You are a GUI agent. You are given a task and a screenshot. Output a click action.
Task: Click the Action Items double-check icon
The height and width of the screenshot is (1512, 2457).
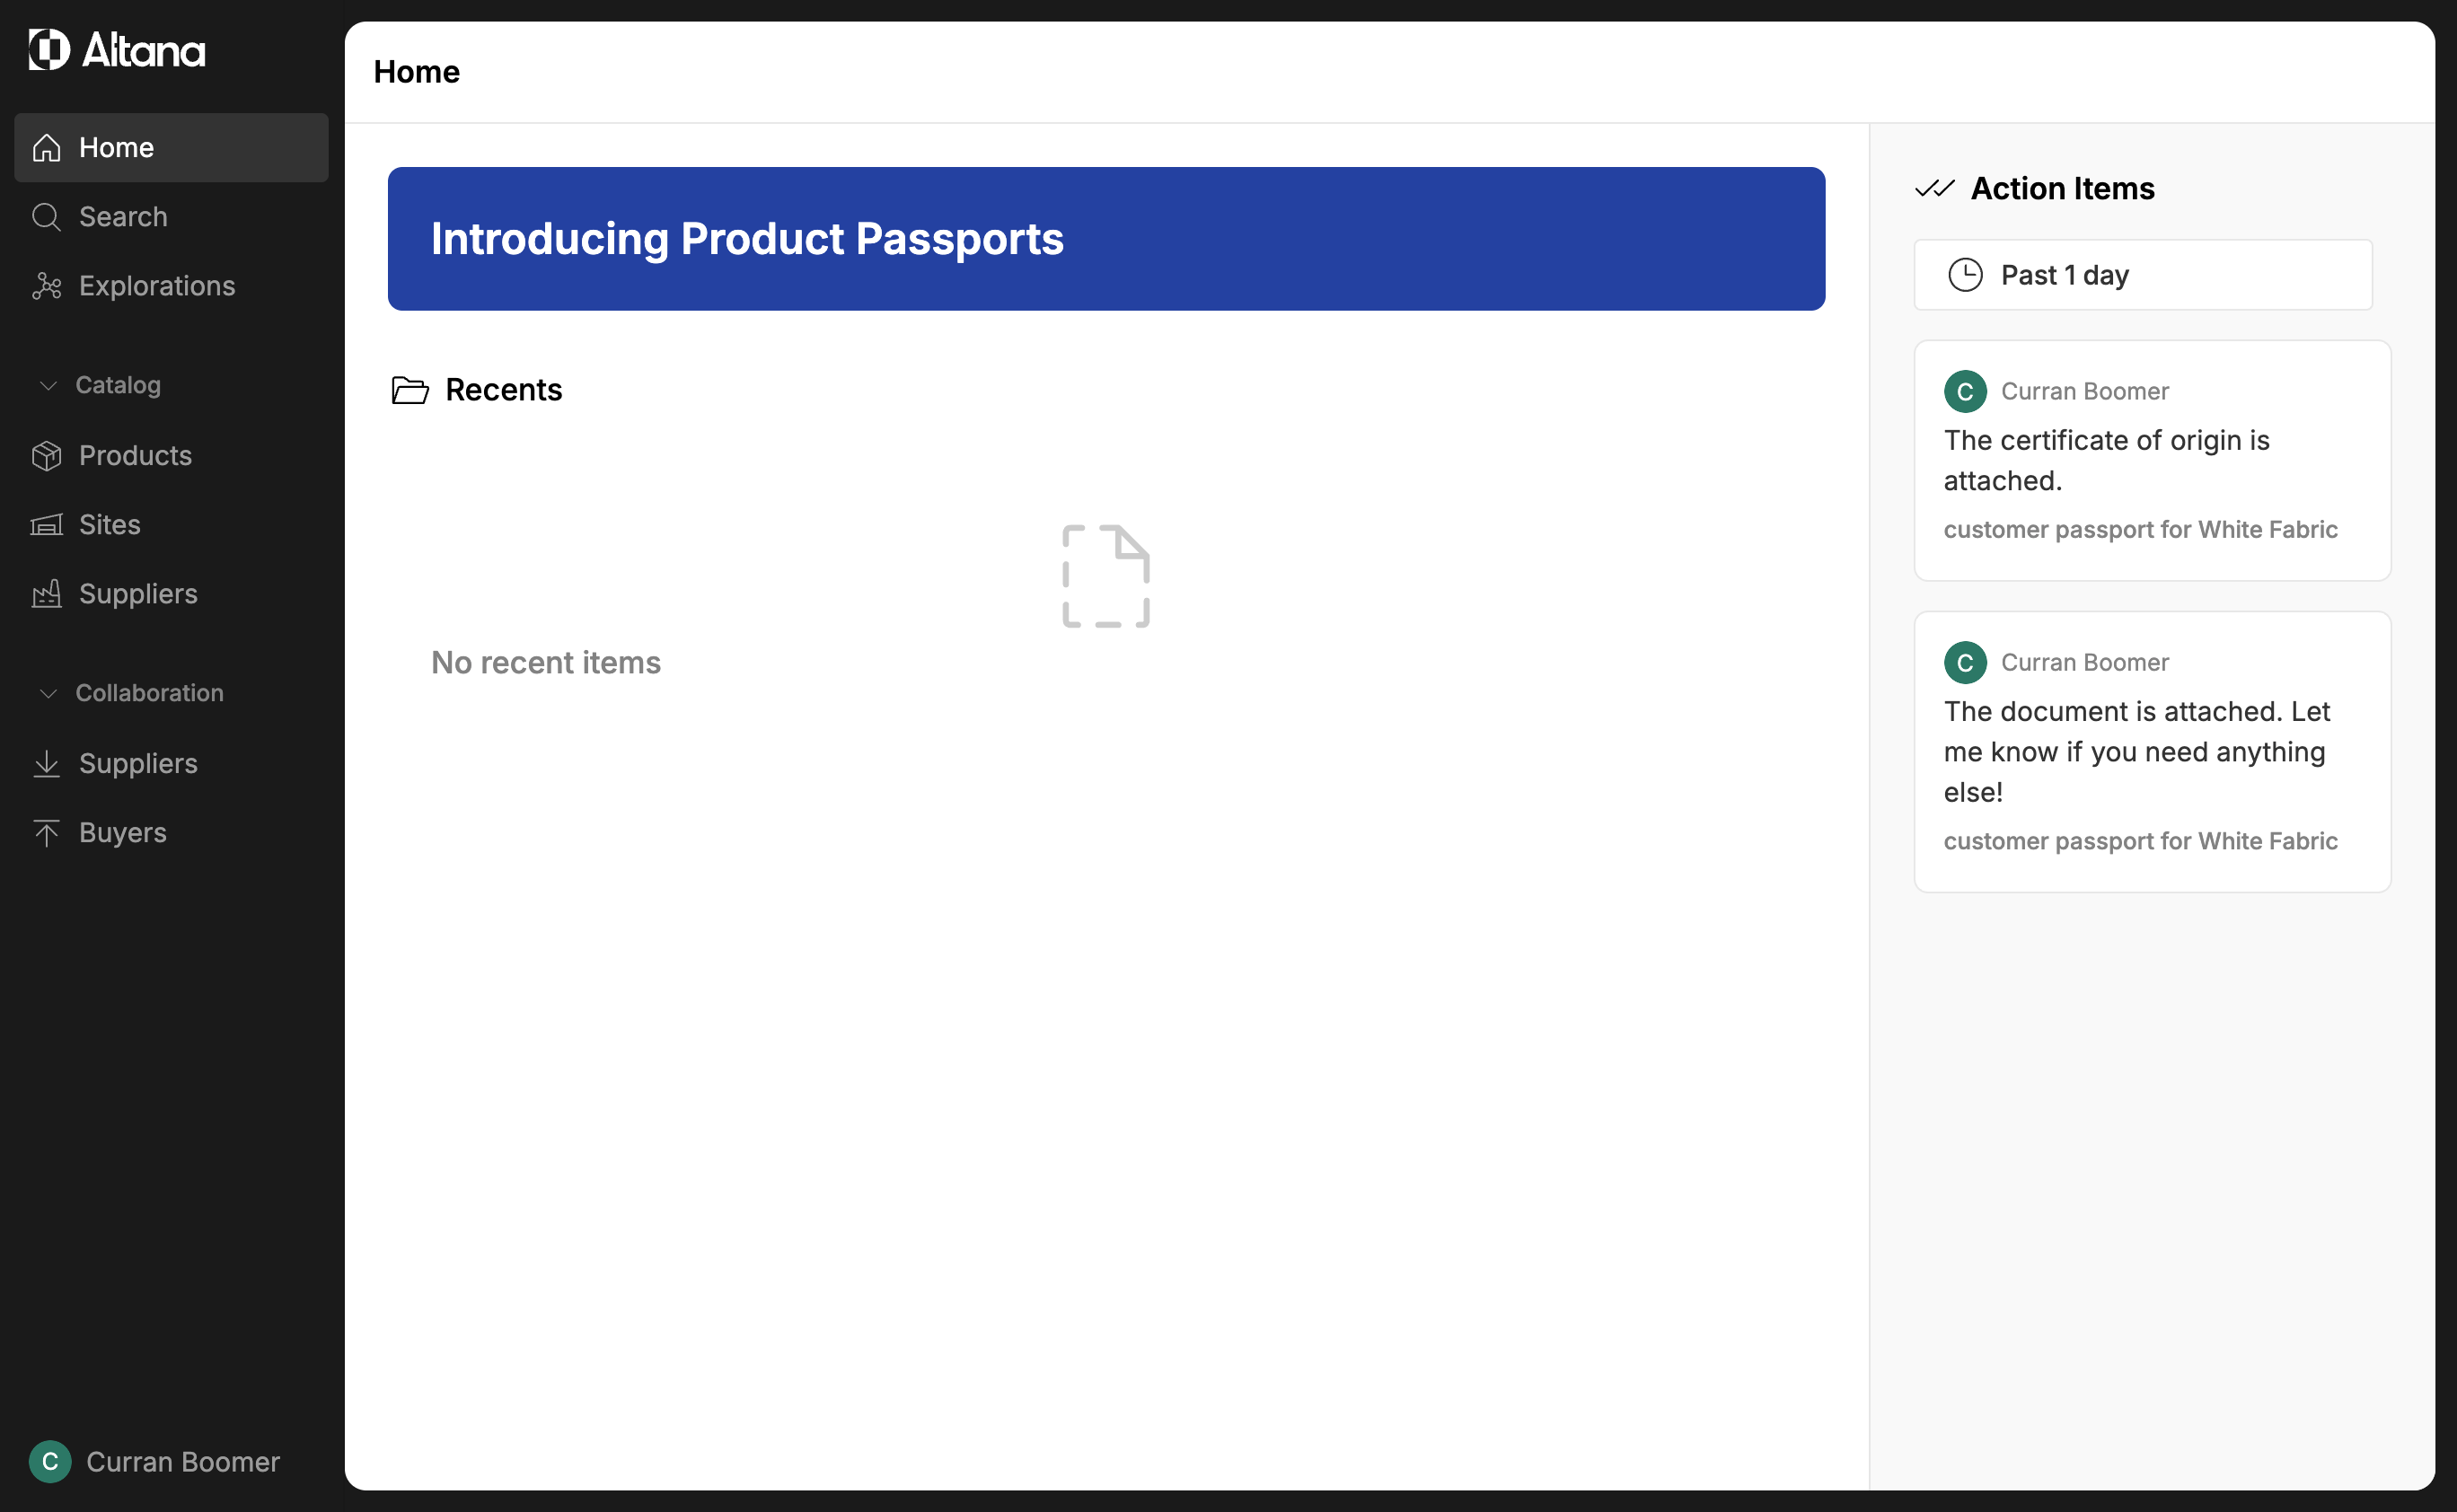1934,189
